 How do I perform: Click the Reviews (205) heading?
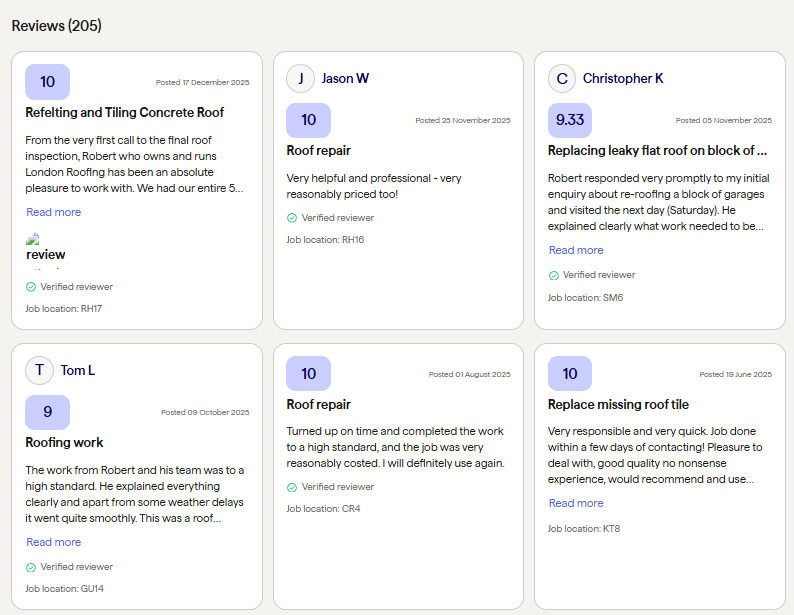click(x=56, y=26)
